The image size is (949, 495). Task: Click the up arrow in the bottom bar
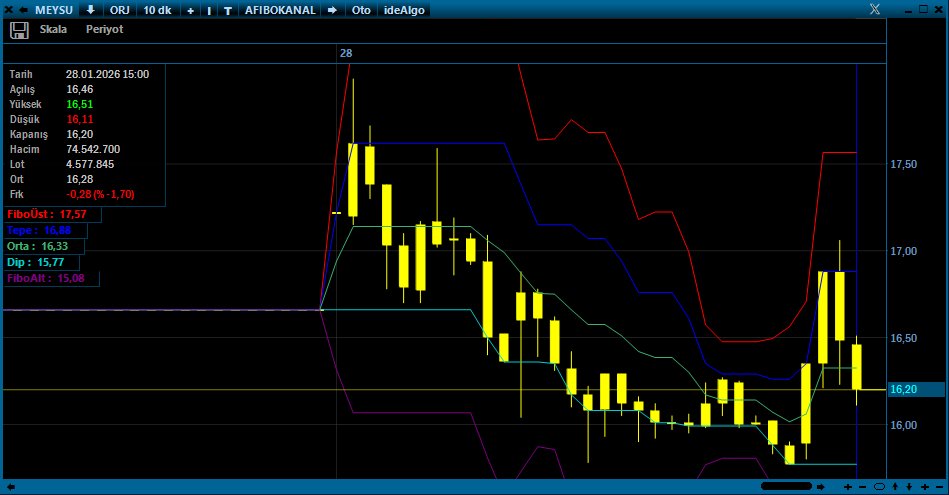[895, 487]
